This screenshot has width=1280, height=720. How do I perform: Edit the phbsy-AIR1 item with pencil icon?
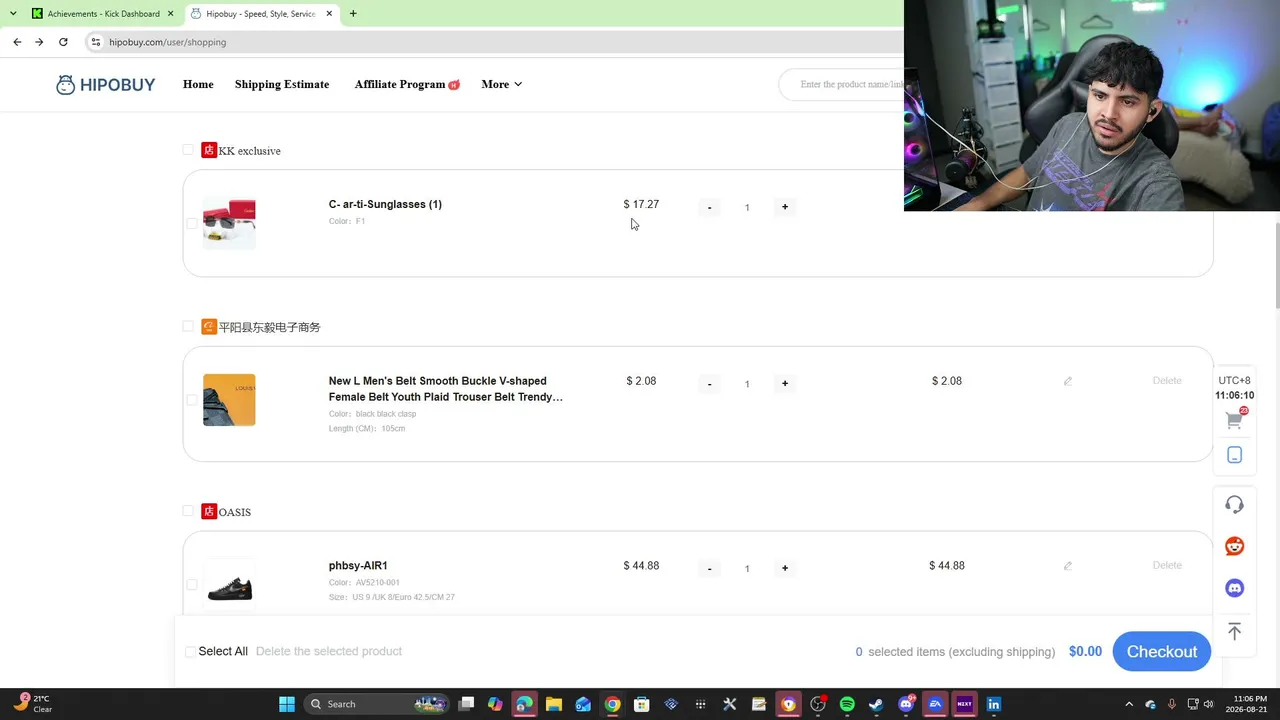pos(1068,566)
